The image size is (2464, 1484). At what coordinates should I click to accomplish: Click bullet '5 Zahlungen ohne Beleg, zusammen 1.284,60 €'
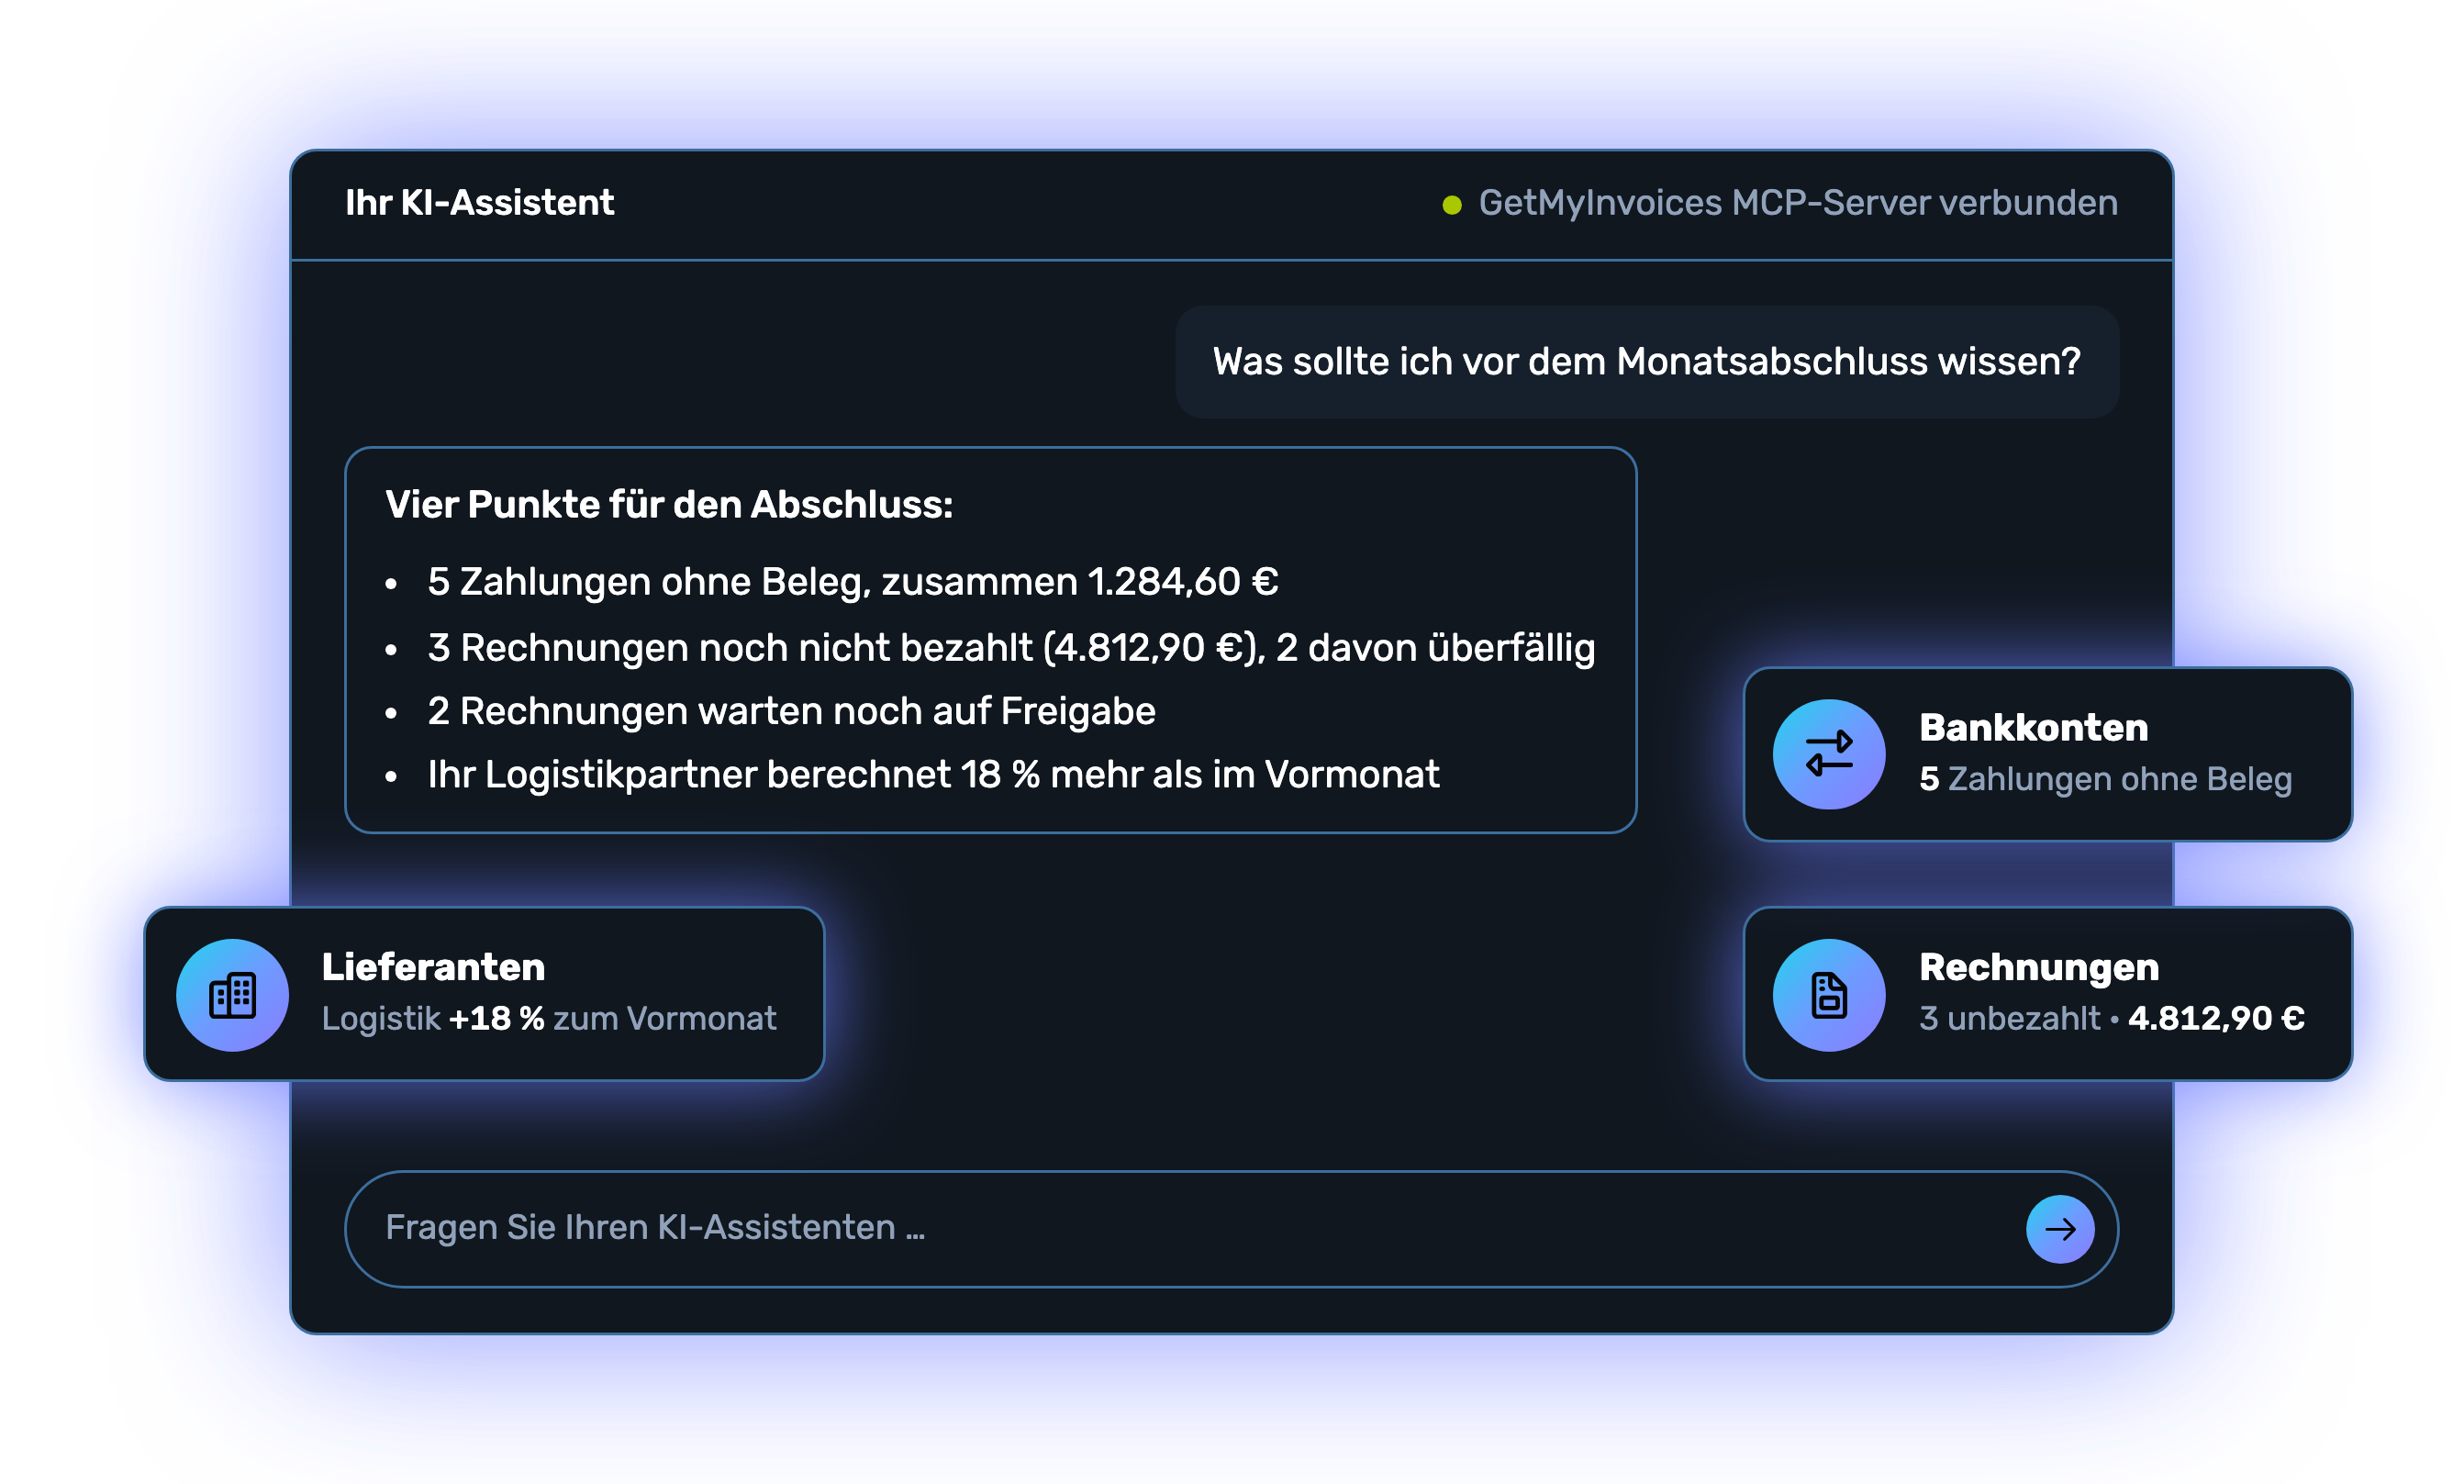(853, 582)
